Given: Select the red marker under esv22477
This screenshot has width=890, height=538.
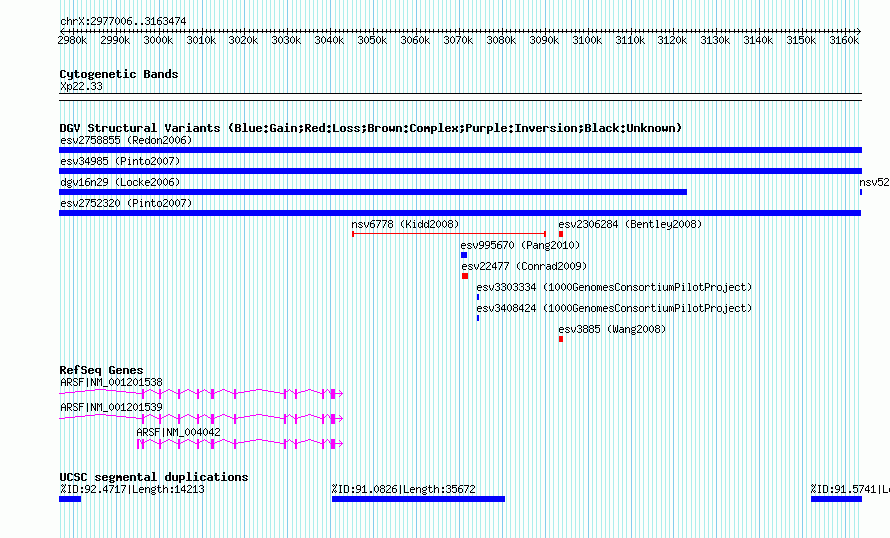Looking at the screenshot, I should [x=465, y=276].
